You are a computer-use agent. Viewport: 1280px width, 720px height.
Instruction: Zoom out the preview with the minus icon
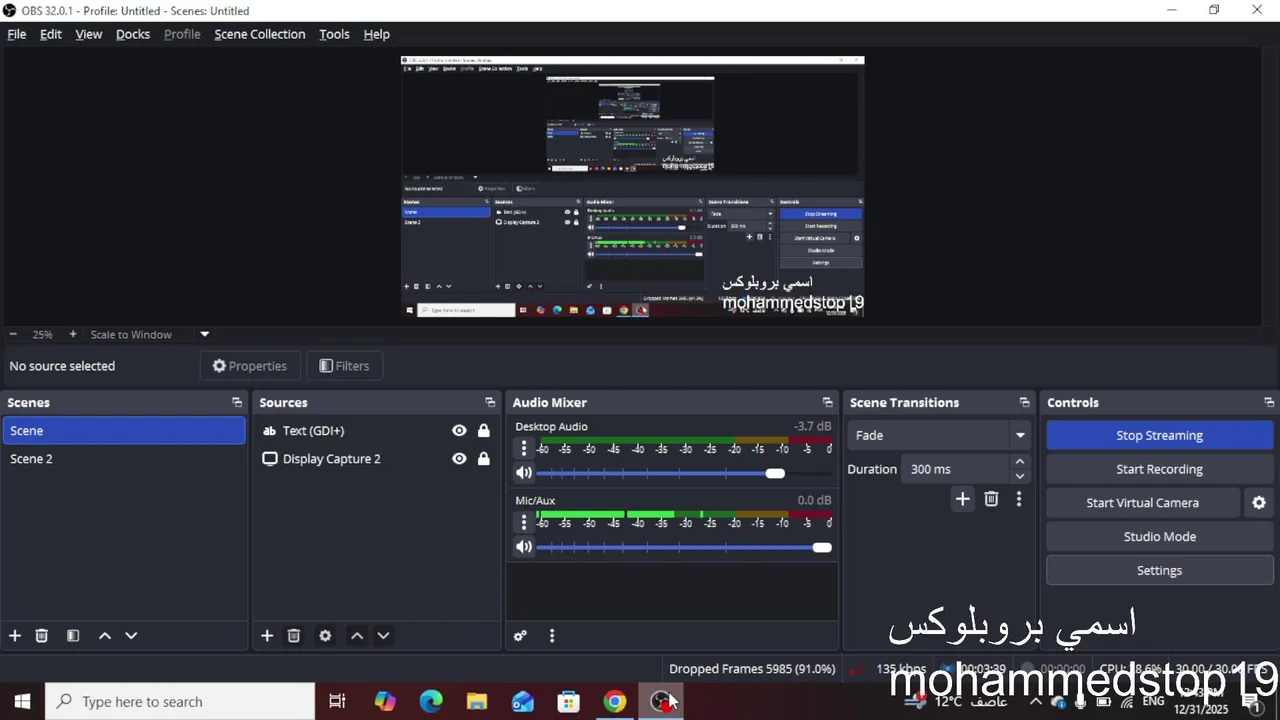[x=13, y=335]
